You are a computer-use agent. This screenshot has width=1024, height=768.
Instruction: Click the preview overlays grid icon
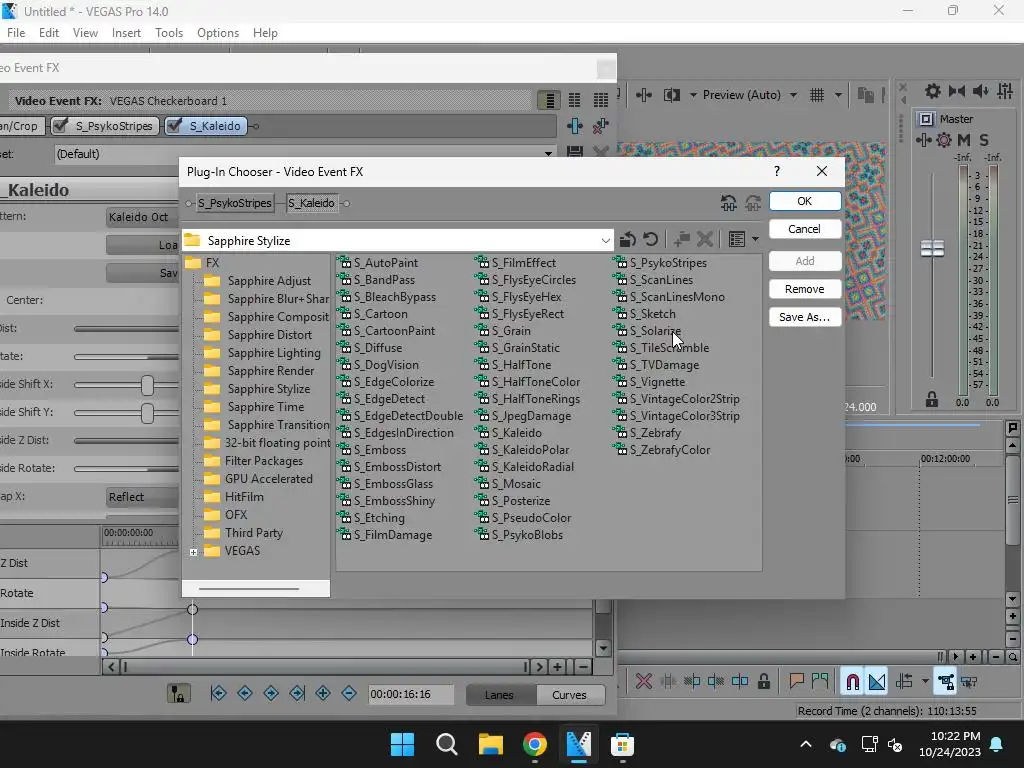tap(817, 95)
